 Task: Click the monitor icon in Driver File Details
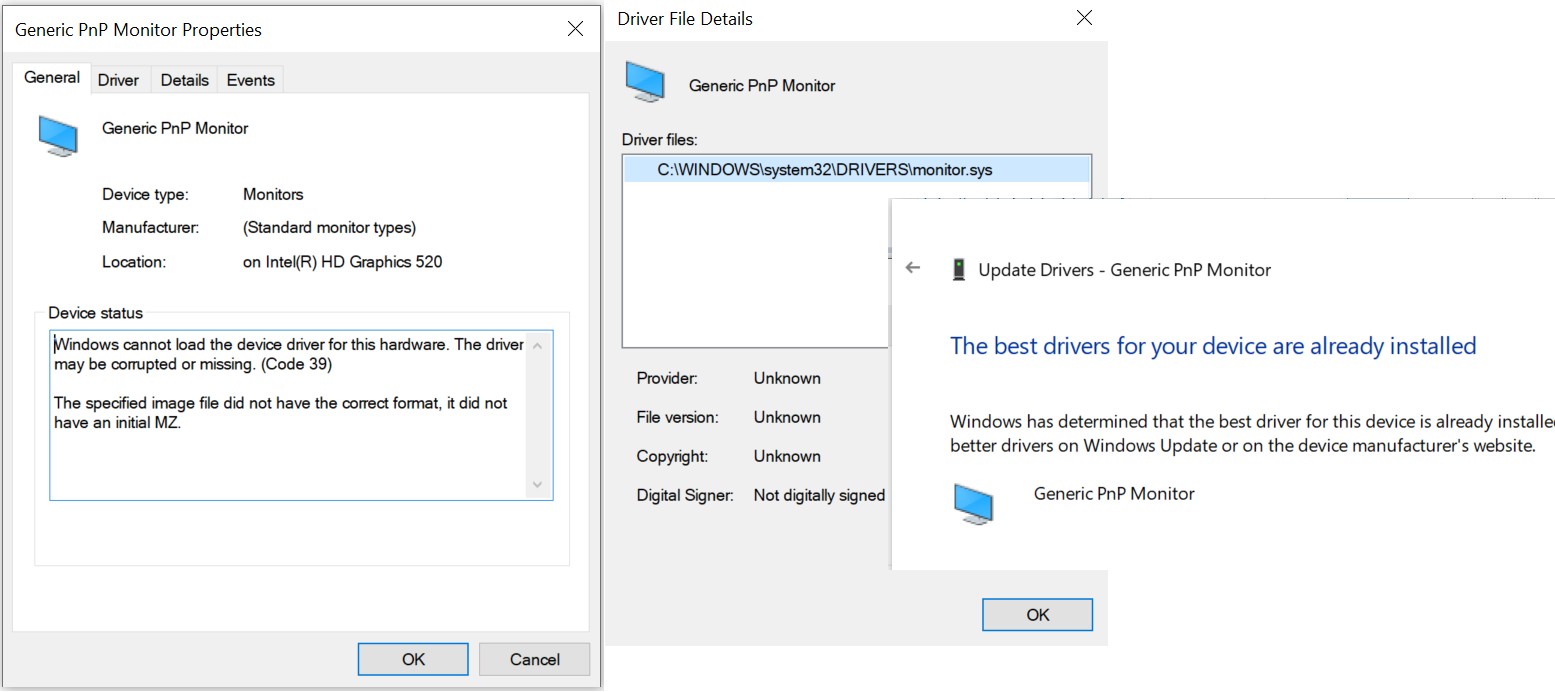pos(645,82)
